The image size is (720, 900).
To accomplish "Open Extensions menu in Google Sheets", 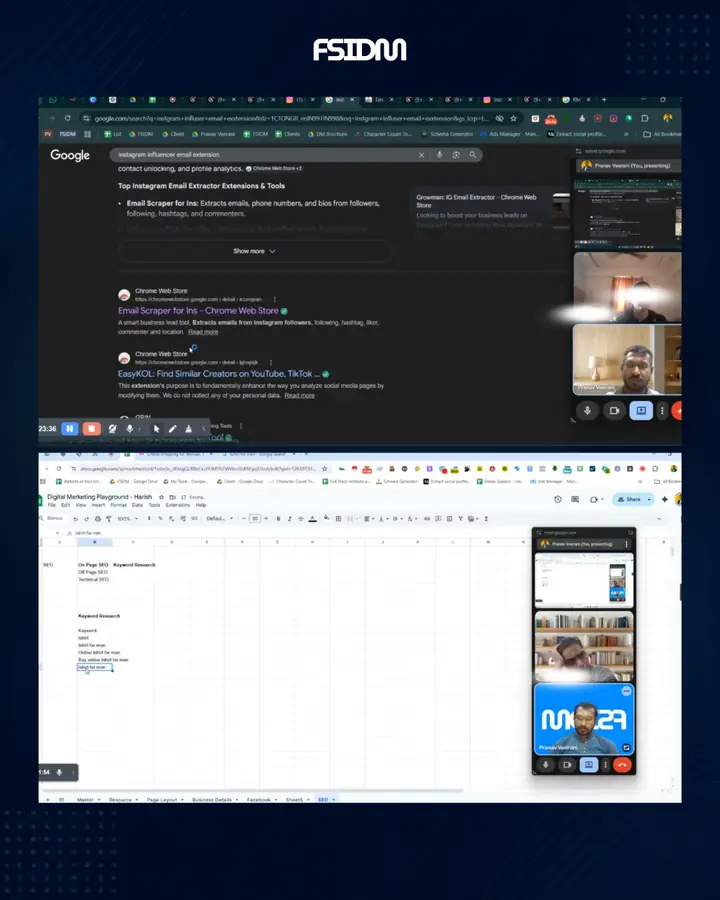I will (x=178, y=505).
